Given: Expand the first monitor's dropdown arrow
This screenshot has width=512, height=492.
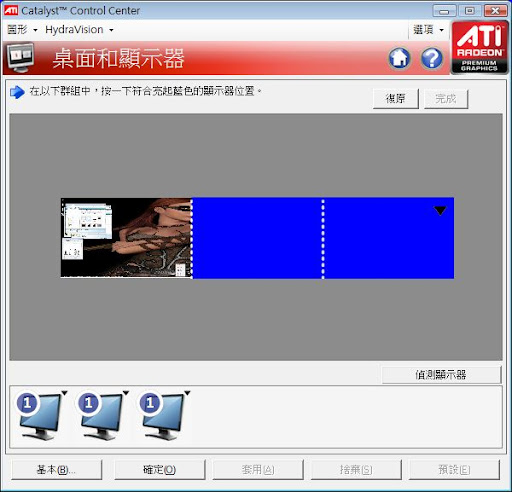Looking at the screenshot, I should 64,393.
